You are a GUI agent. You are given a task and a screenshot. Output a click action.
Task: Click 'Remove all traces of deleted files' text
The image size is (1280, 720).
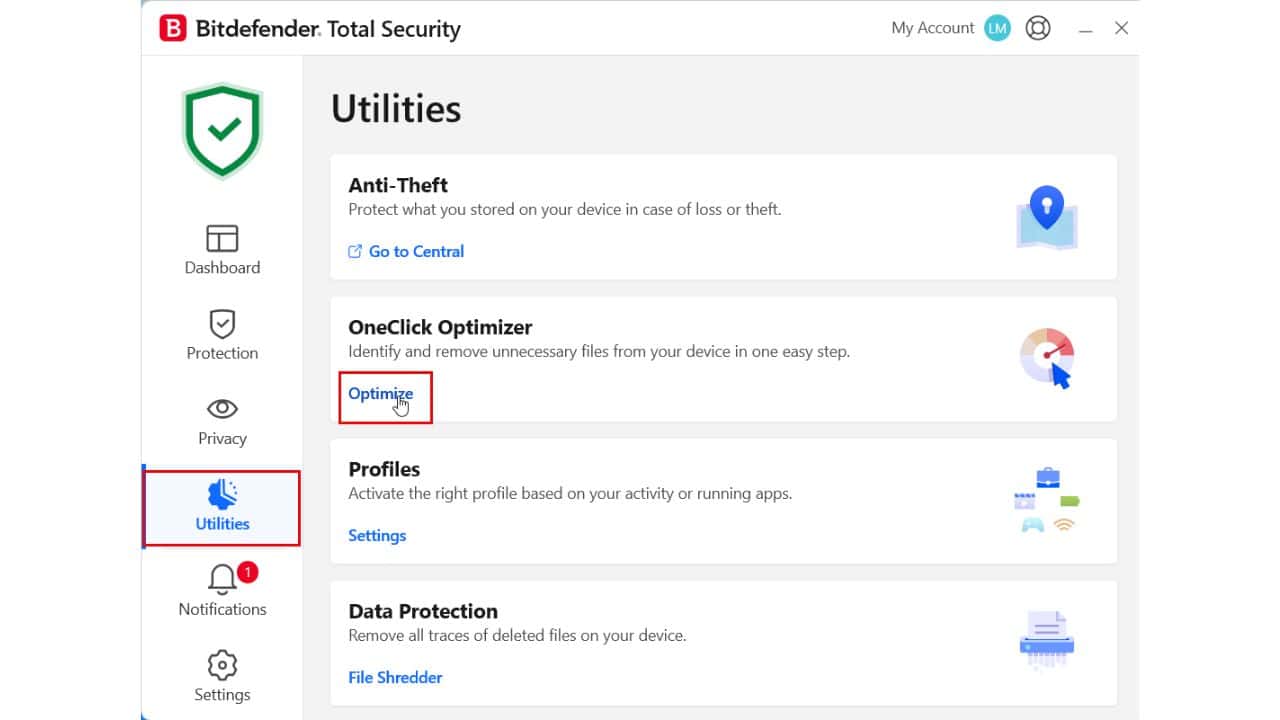point(517,635)
